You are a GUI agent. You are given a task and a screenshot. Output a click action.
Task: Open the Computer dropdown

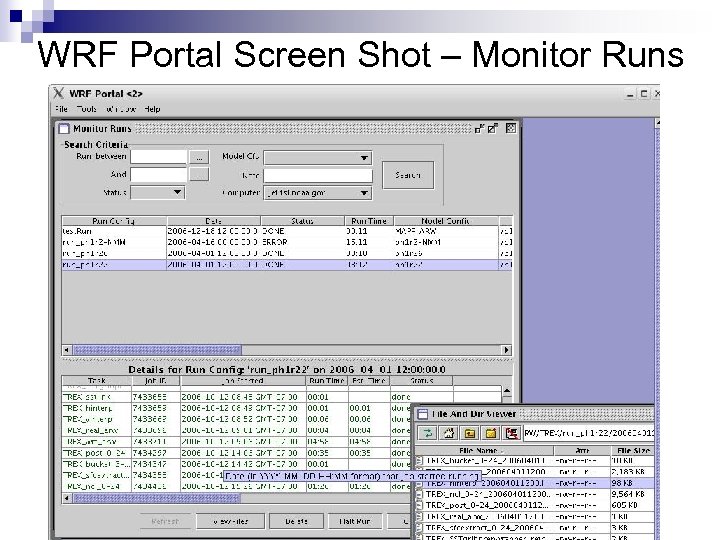pos(318,193)
